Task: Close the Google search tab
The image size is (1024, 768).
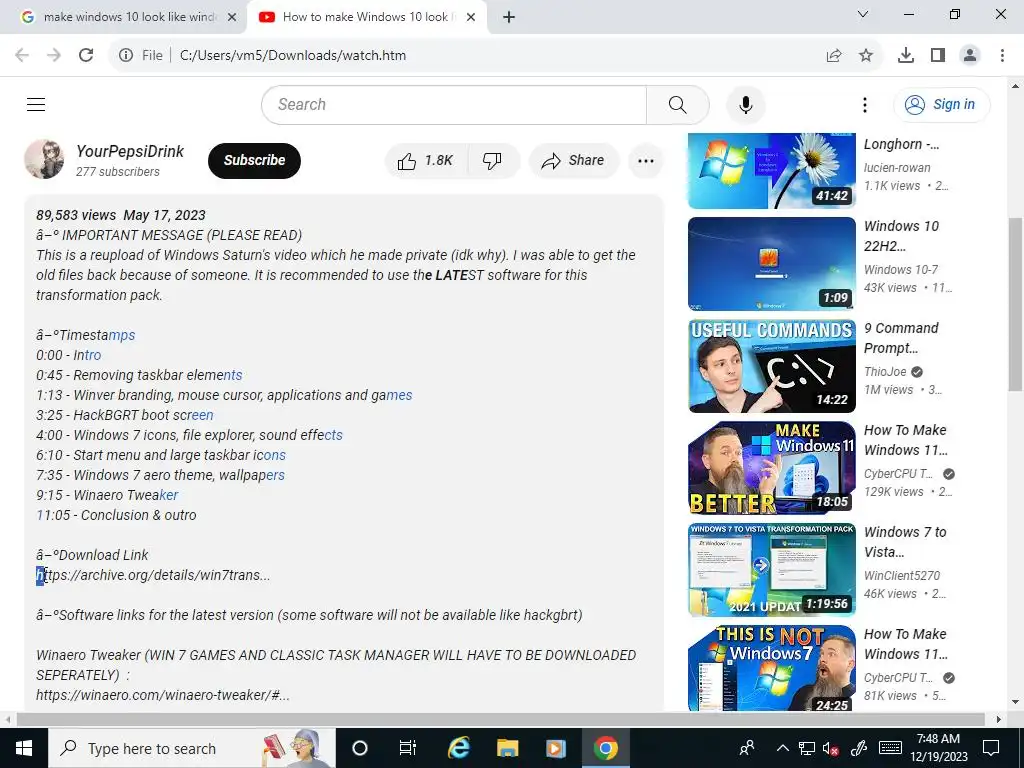Action: pos(232,18)
